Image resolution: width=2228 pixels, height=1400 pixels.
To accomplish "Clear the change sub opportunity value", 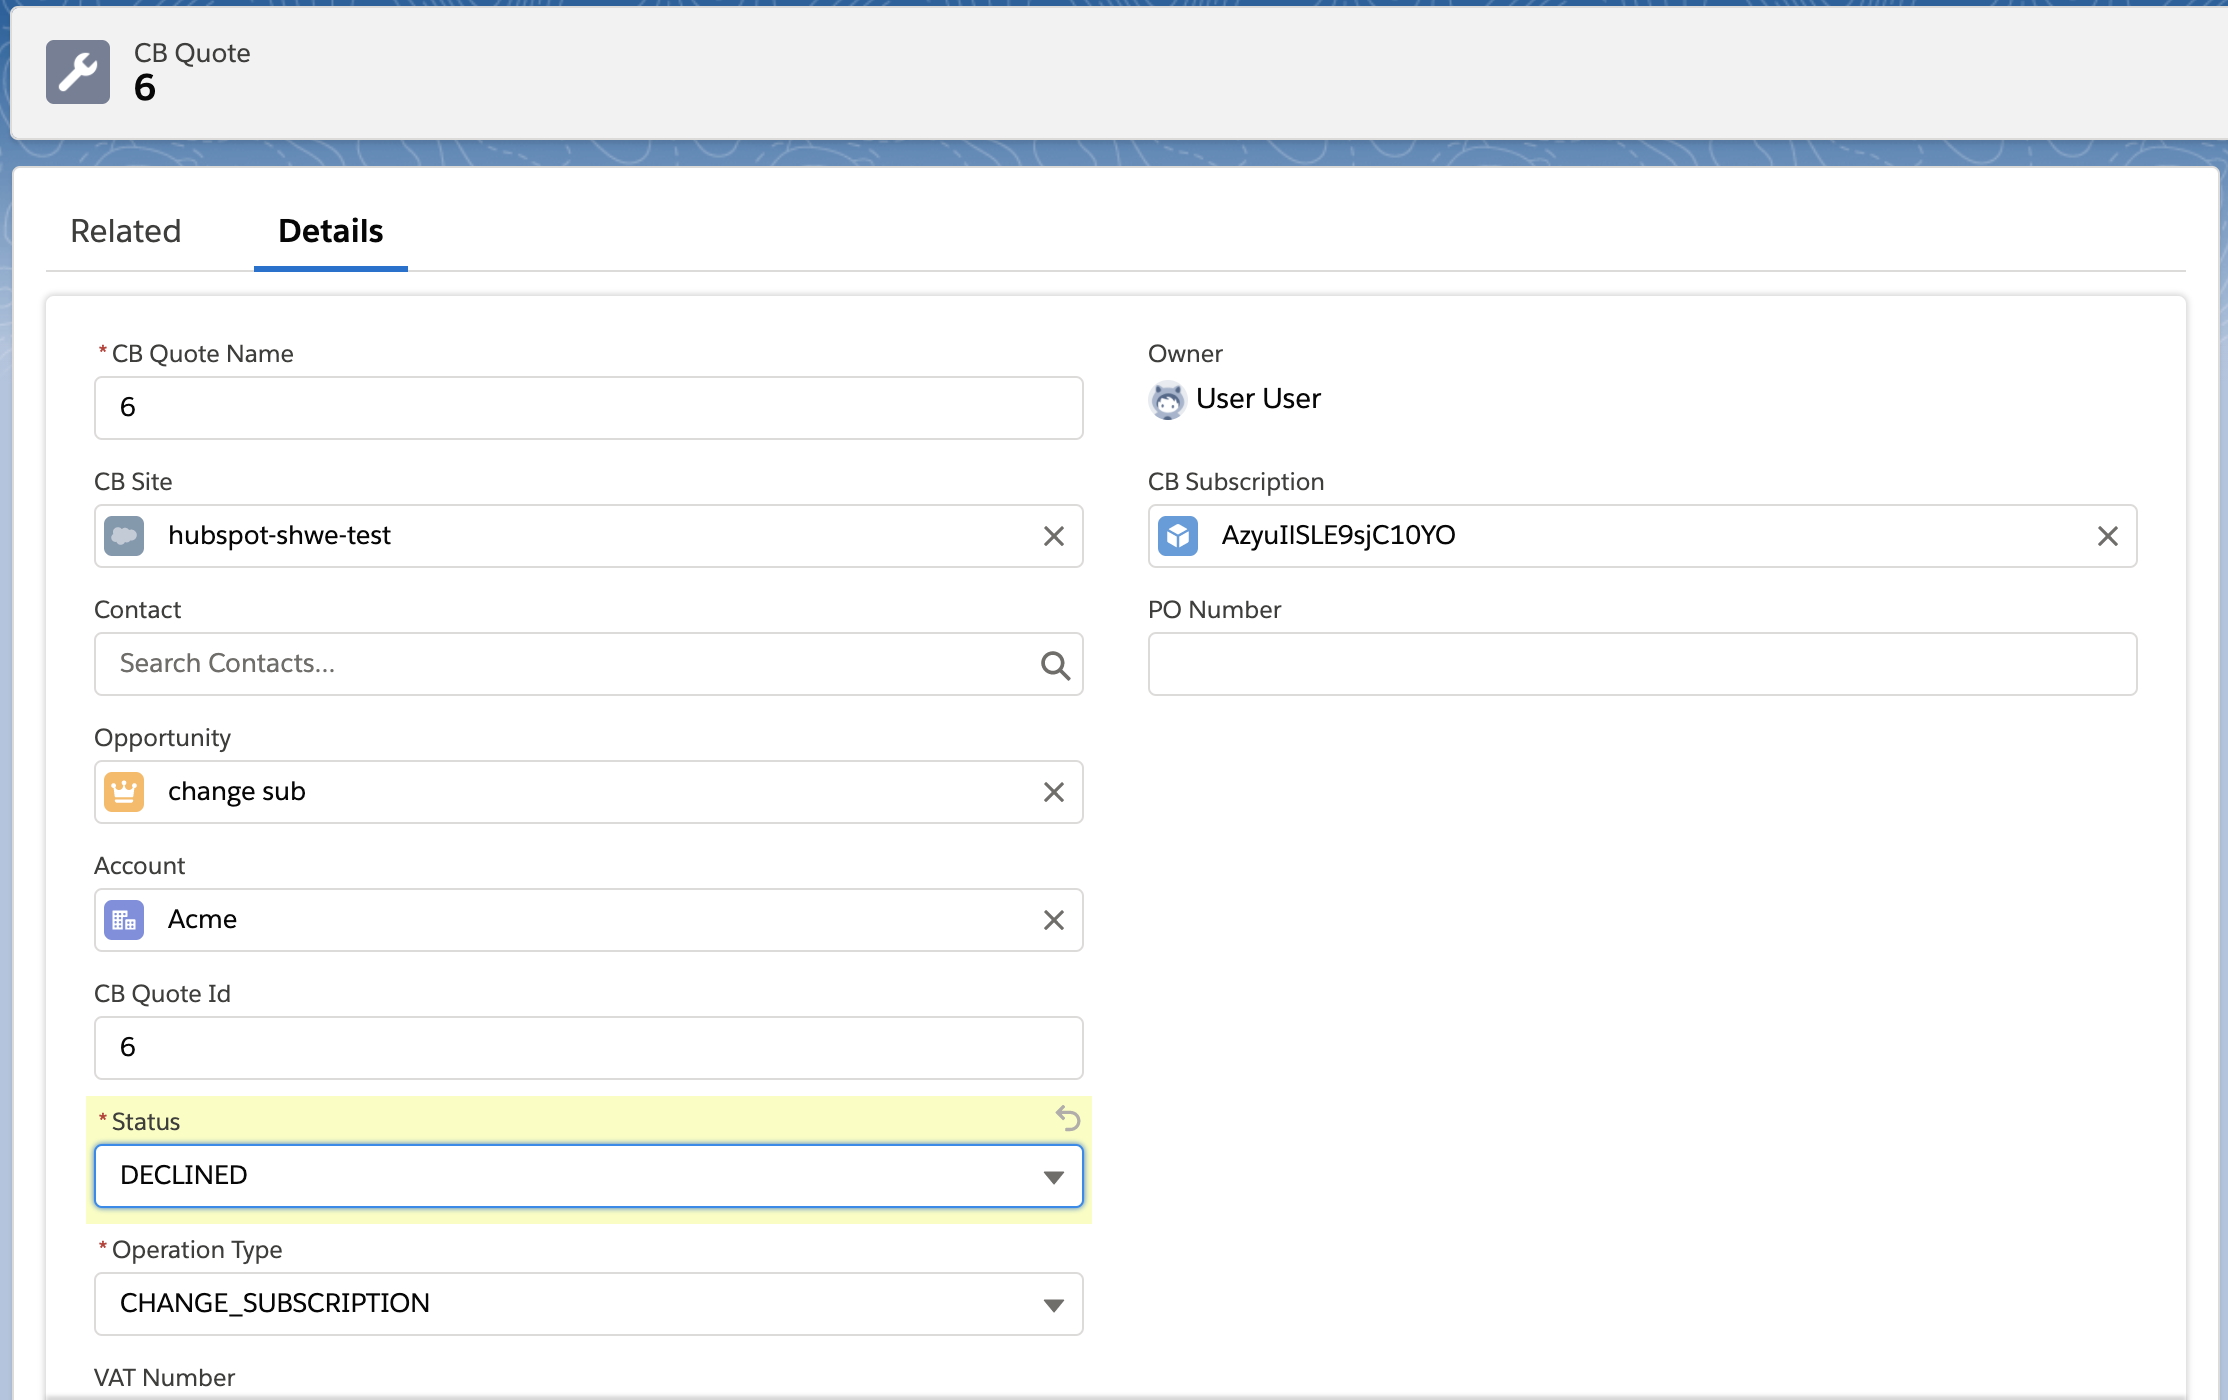I will [x=1053, y=792].
